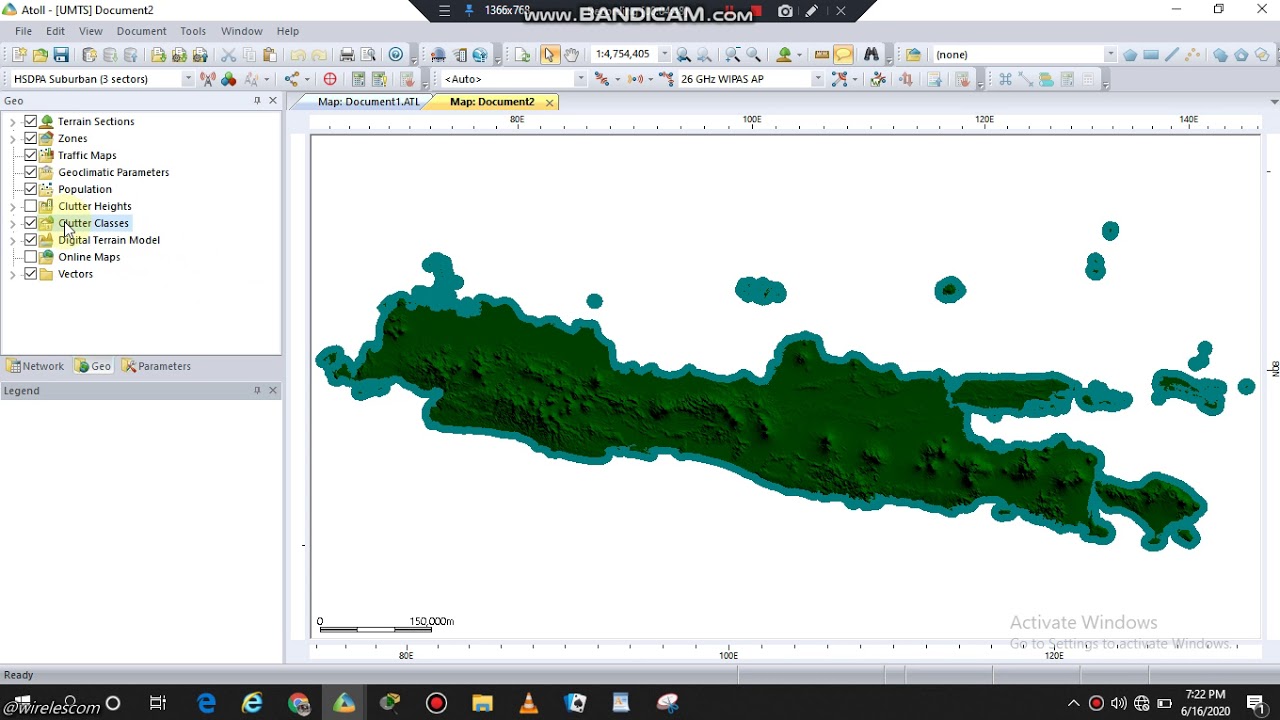Click the tree terrain profile icon
The image size is (1280, 720).
(x=784, y=55)
